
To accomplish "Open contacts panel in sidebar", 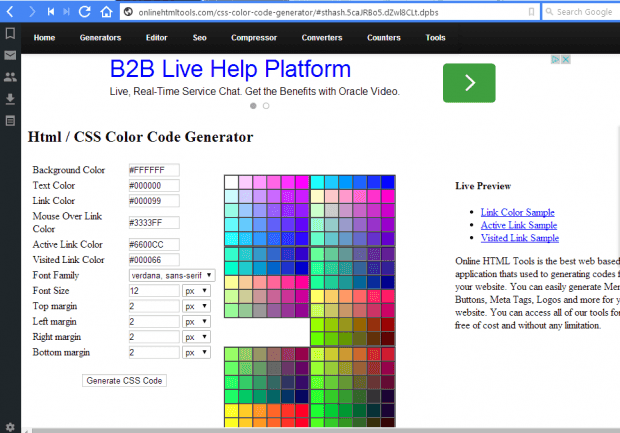I will (x=10, y=77).
